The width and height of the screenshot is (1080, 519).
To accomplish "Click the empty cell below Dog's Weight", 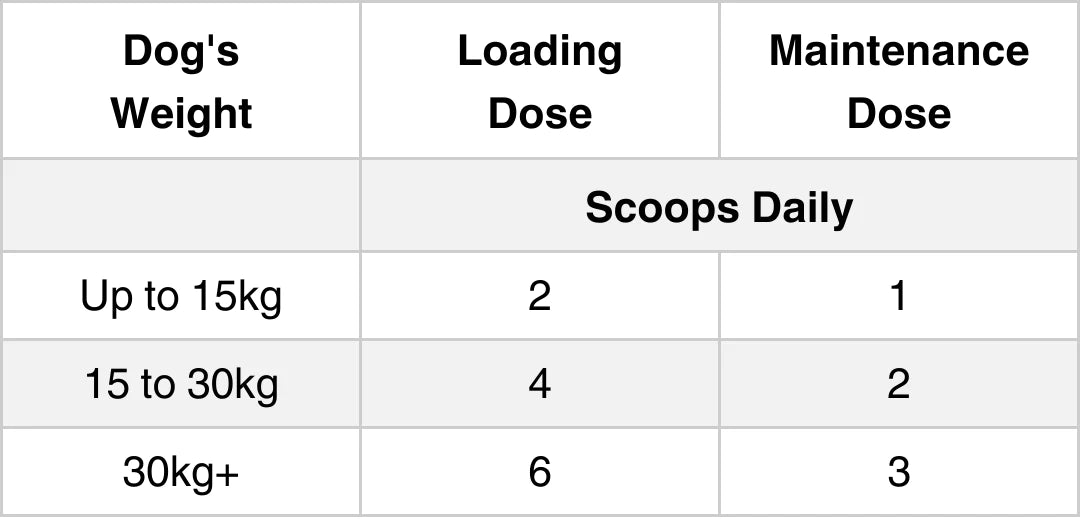I will 181,205.
